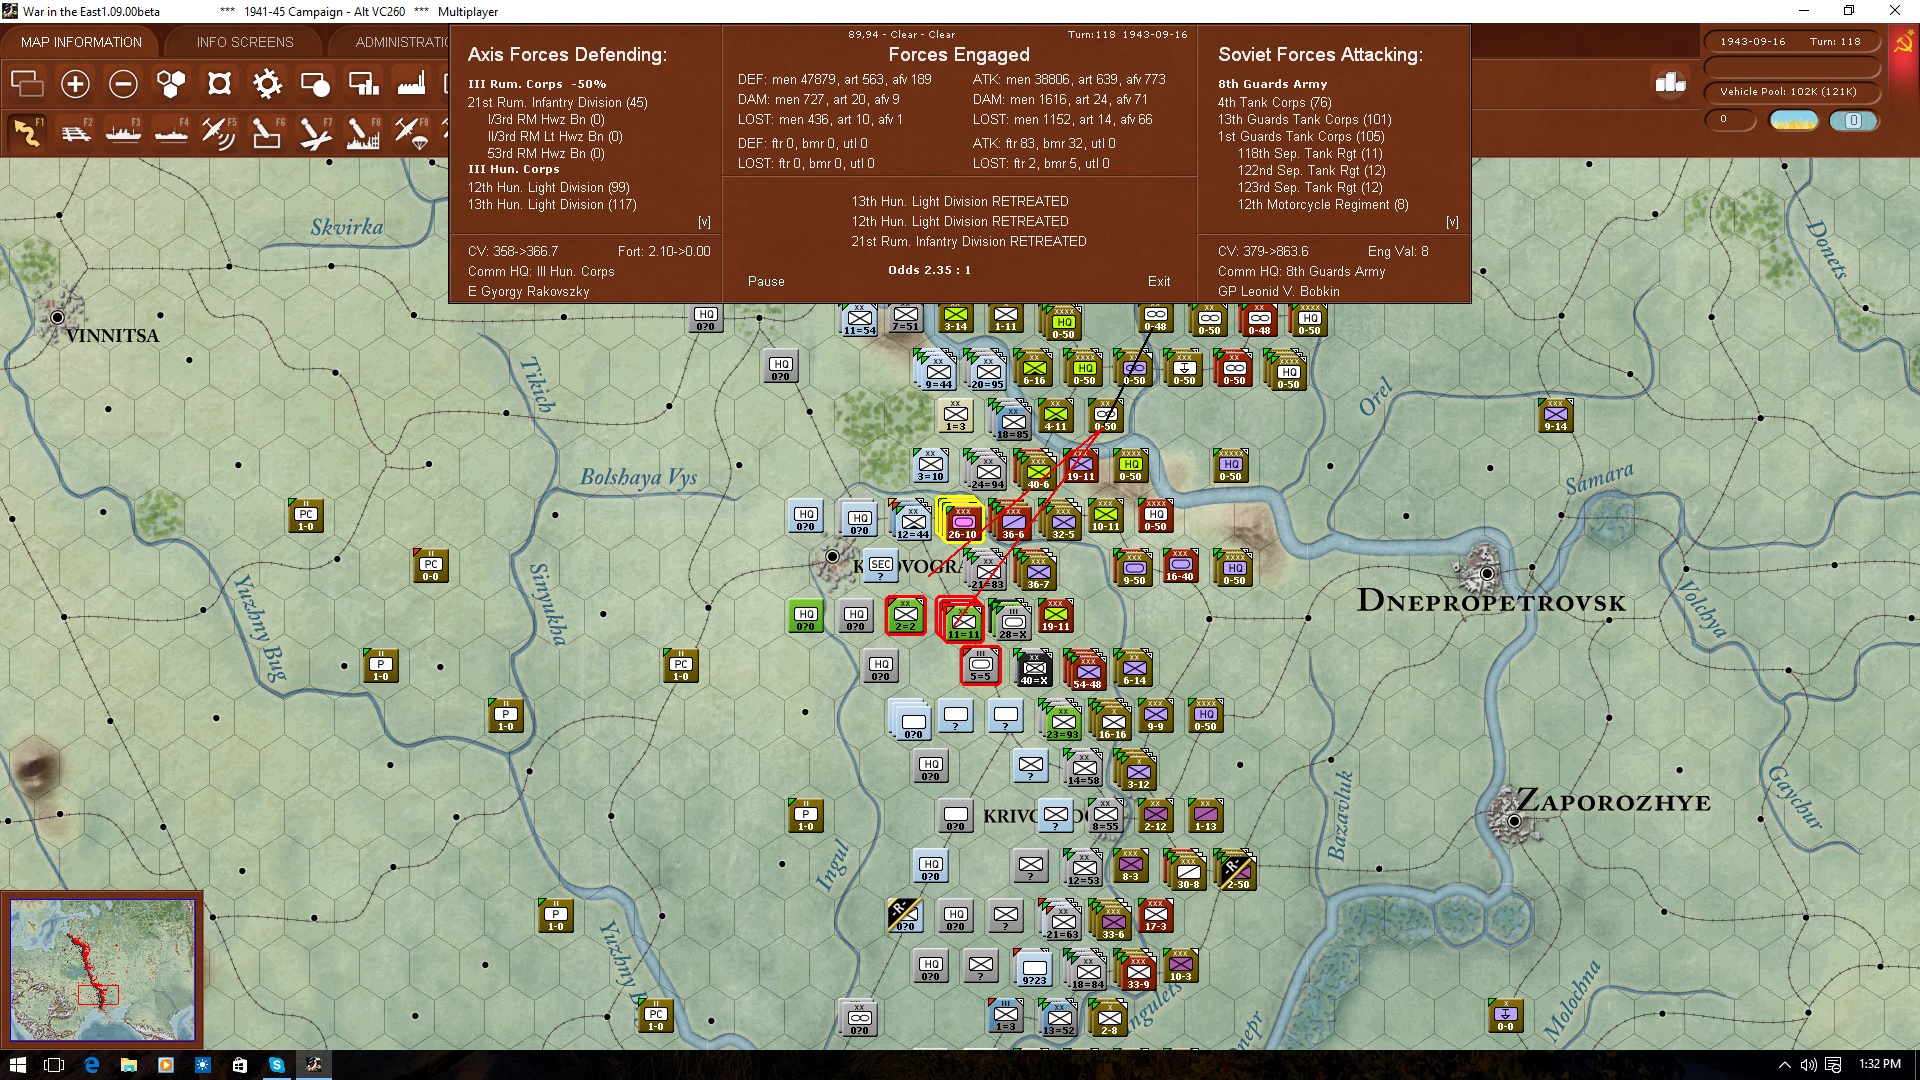Click the factory production icon
1920x1080 pixels.
(411, 84)
